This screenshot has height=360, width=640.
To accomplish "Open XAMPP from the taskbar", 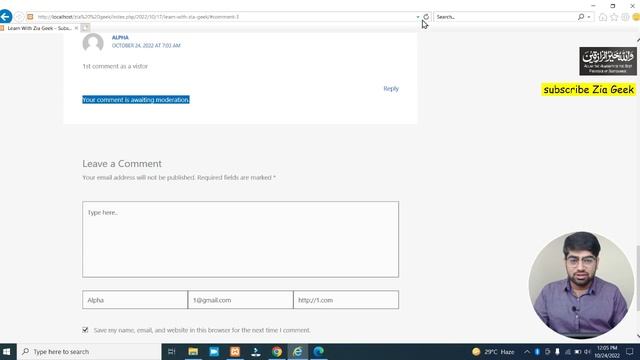I will tap(235, 351).
